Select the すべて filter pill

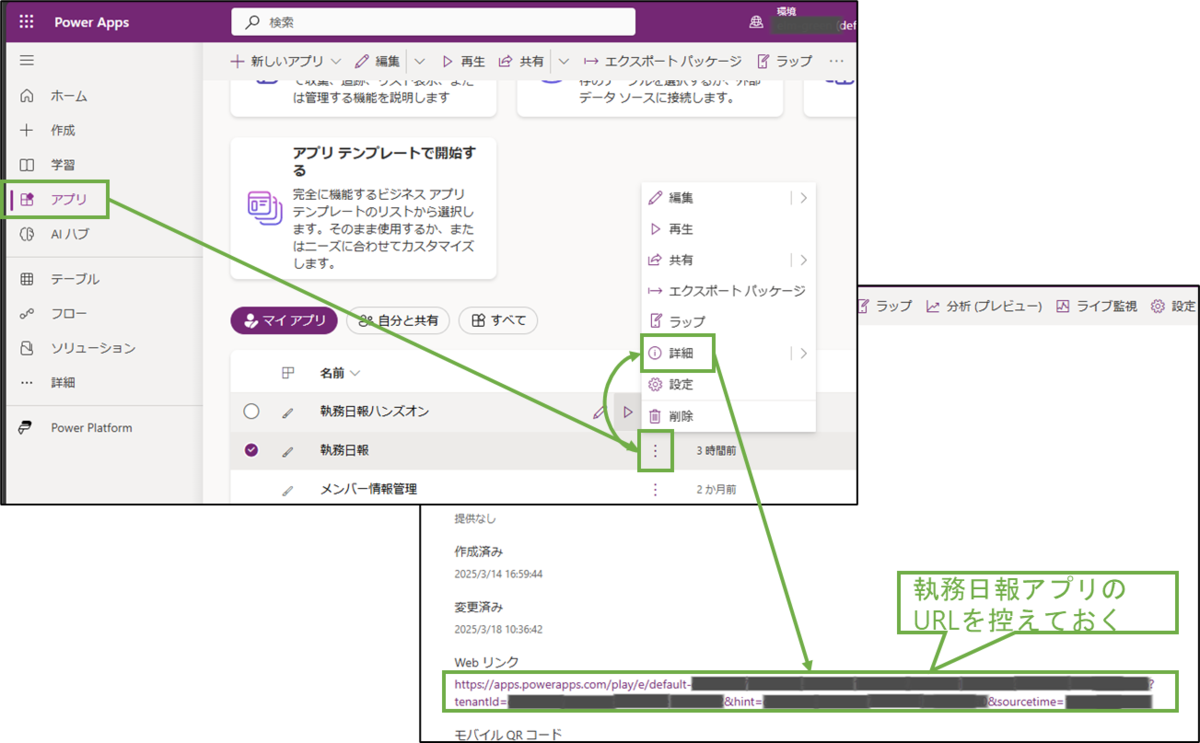(x=498, y=320)
